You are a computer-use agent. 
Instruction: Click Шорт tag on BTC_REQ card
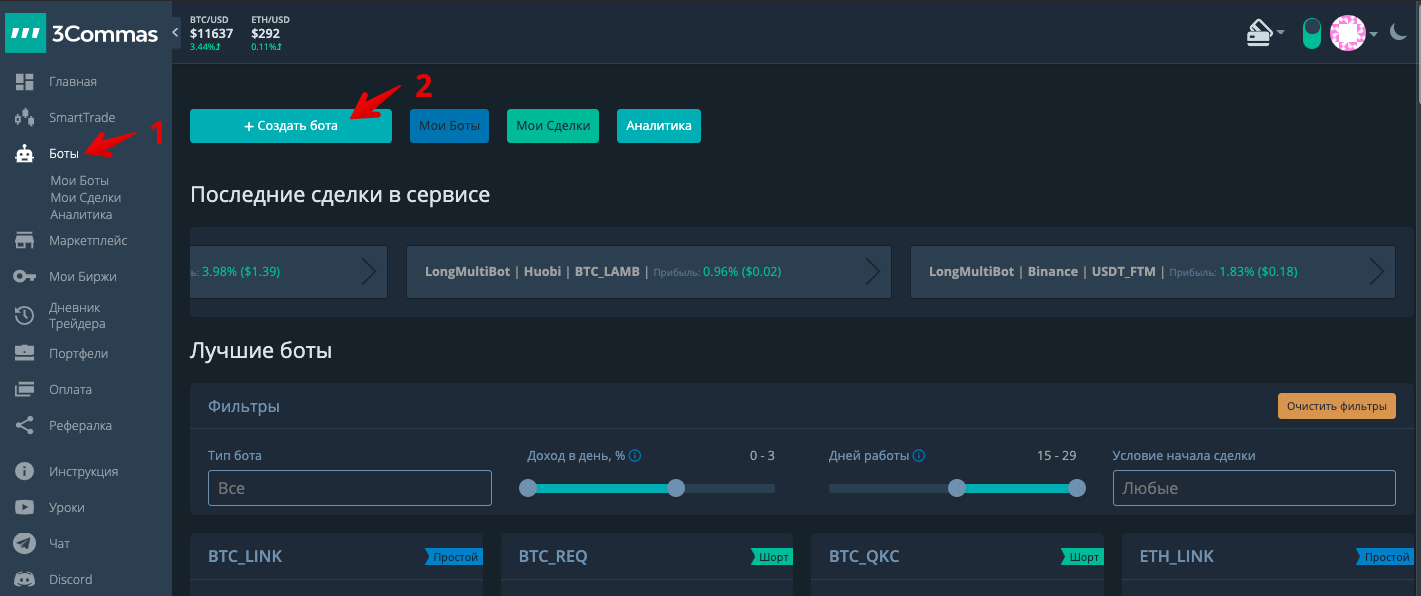click(x=772, y=557)
